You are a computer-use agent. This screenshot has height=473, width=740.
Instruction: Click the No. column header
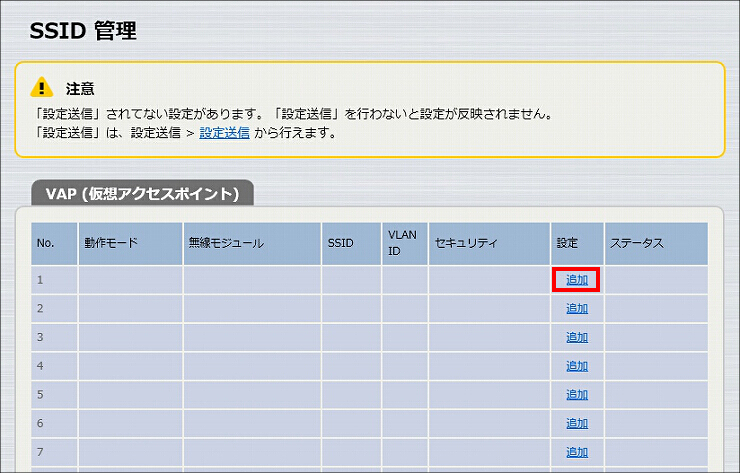coord(54,244)
